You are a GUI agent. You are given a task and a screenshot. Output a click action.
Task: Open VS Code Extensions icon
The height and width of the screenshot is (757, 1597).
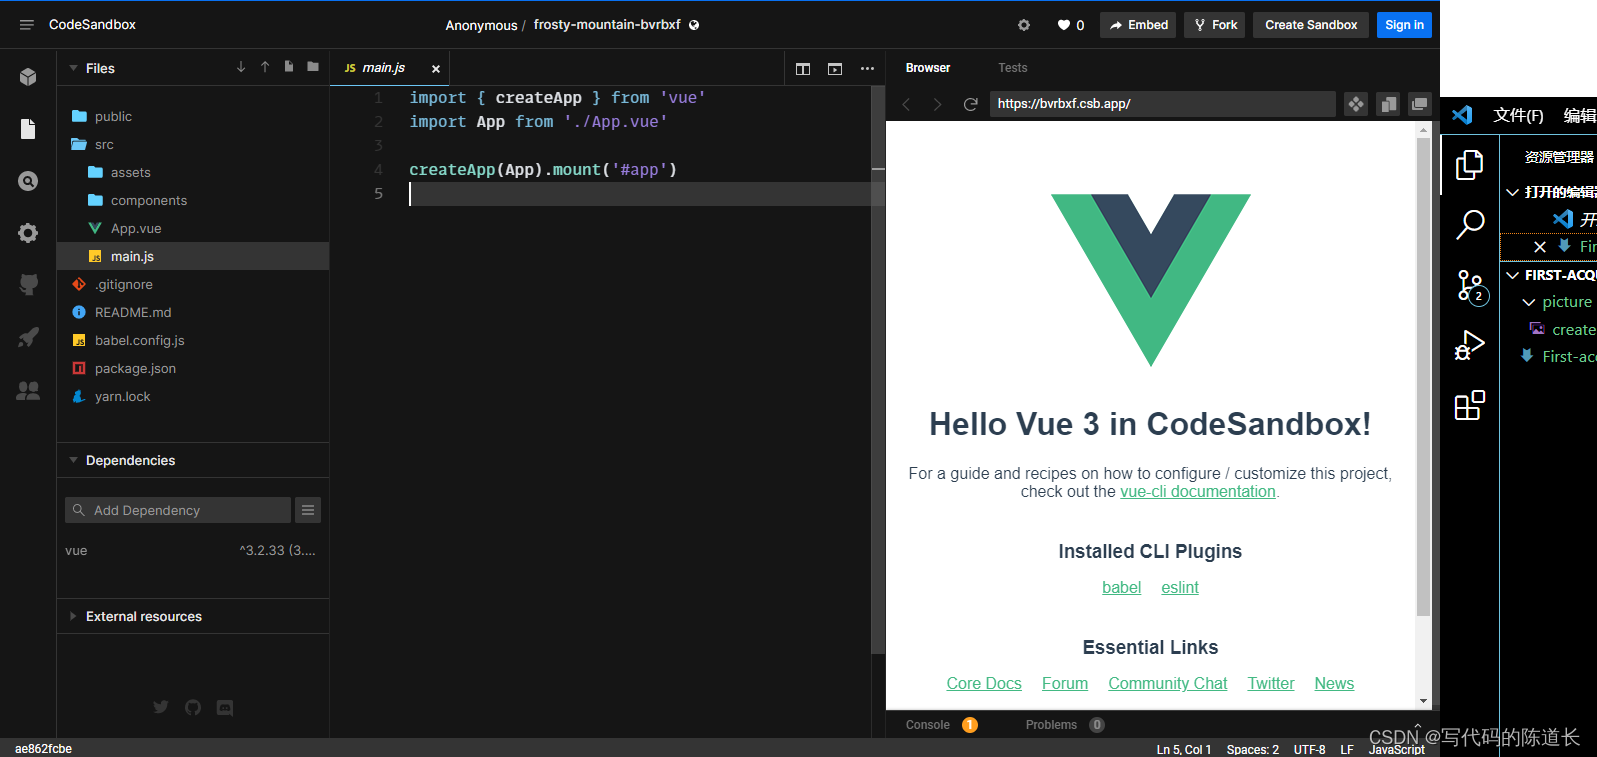(1470, 405)
